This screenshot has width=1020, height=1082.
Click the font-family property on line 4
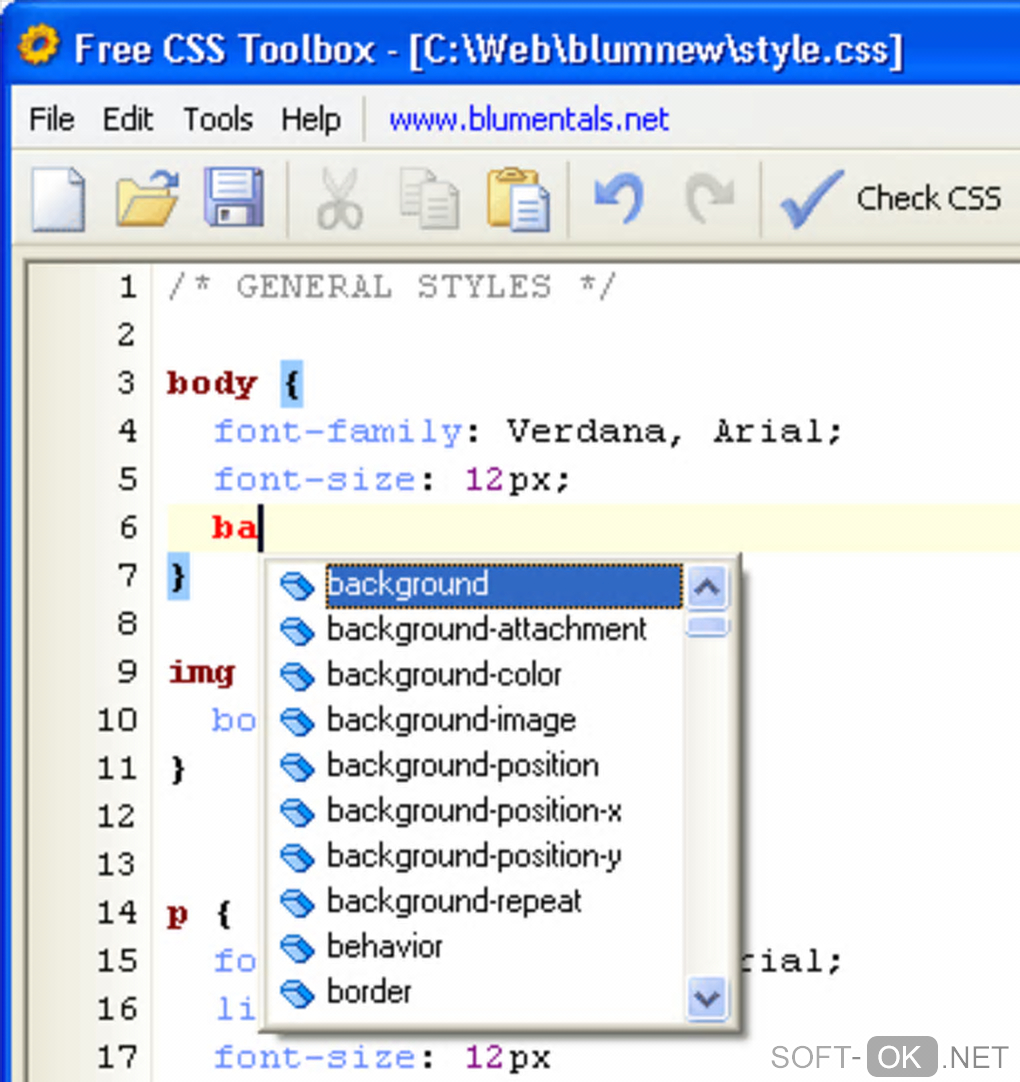pyautogui.click(x=338, y=433)
